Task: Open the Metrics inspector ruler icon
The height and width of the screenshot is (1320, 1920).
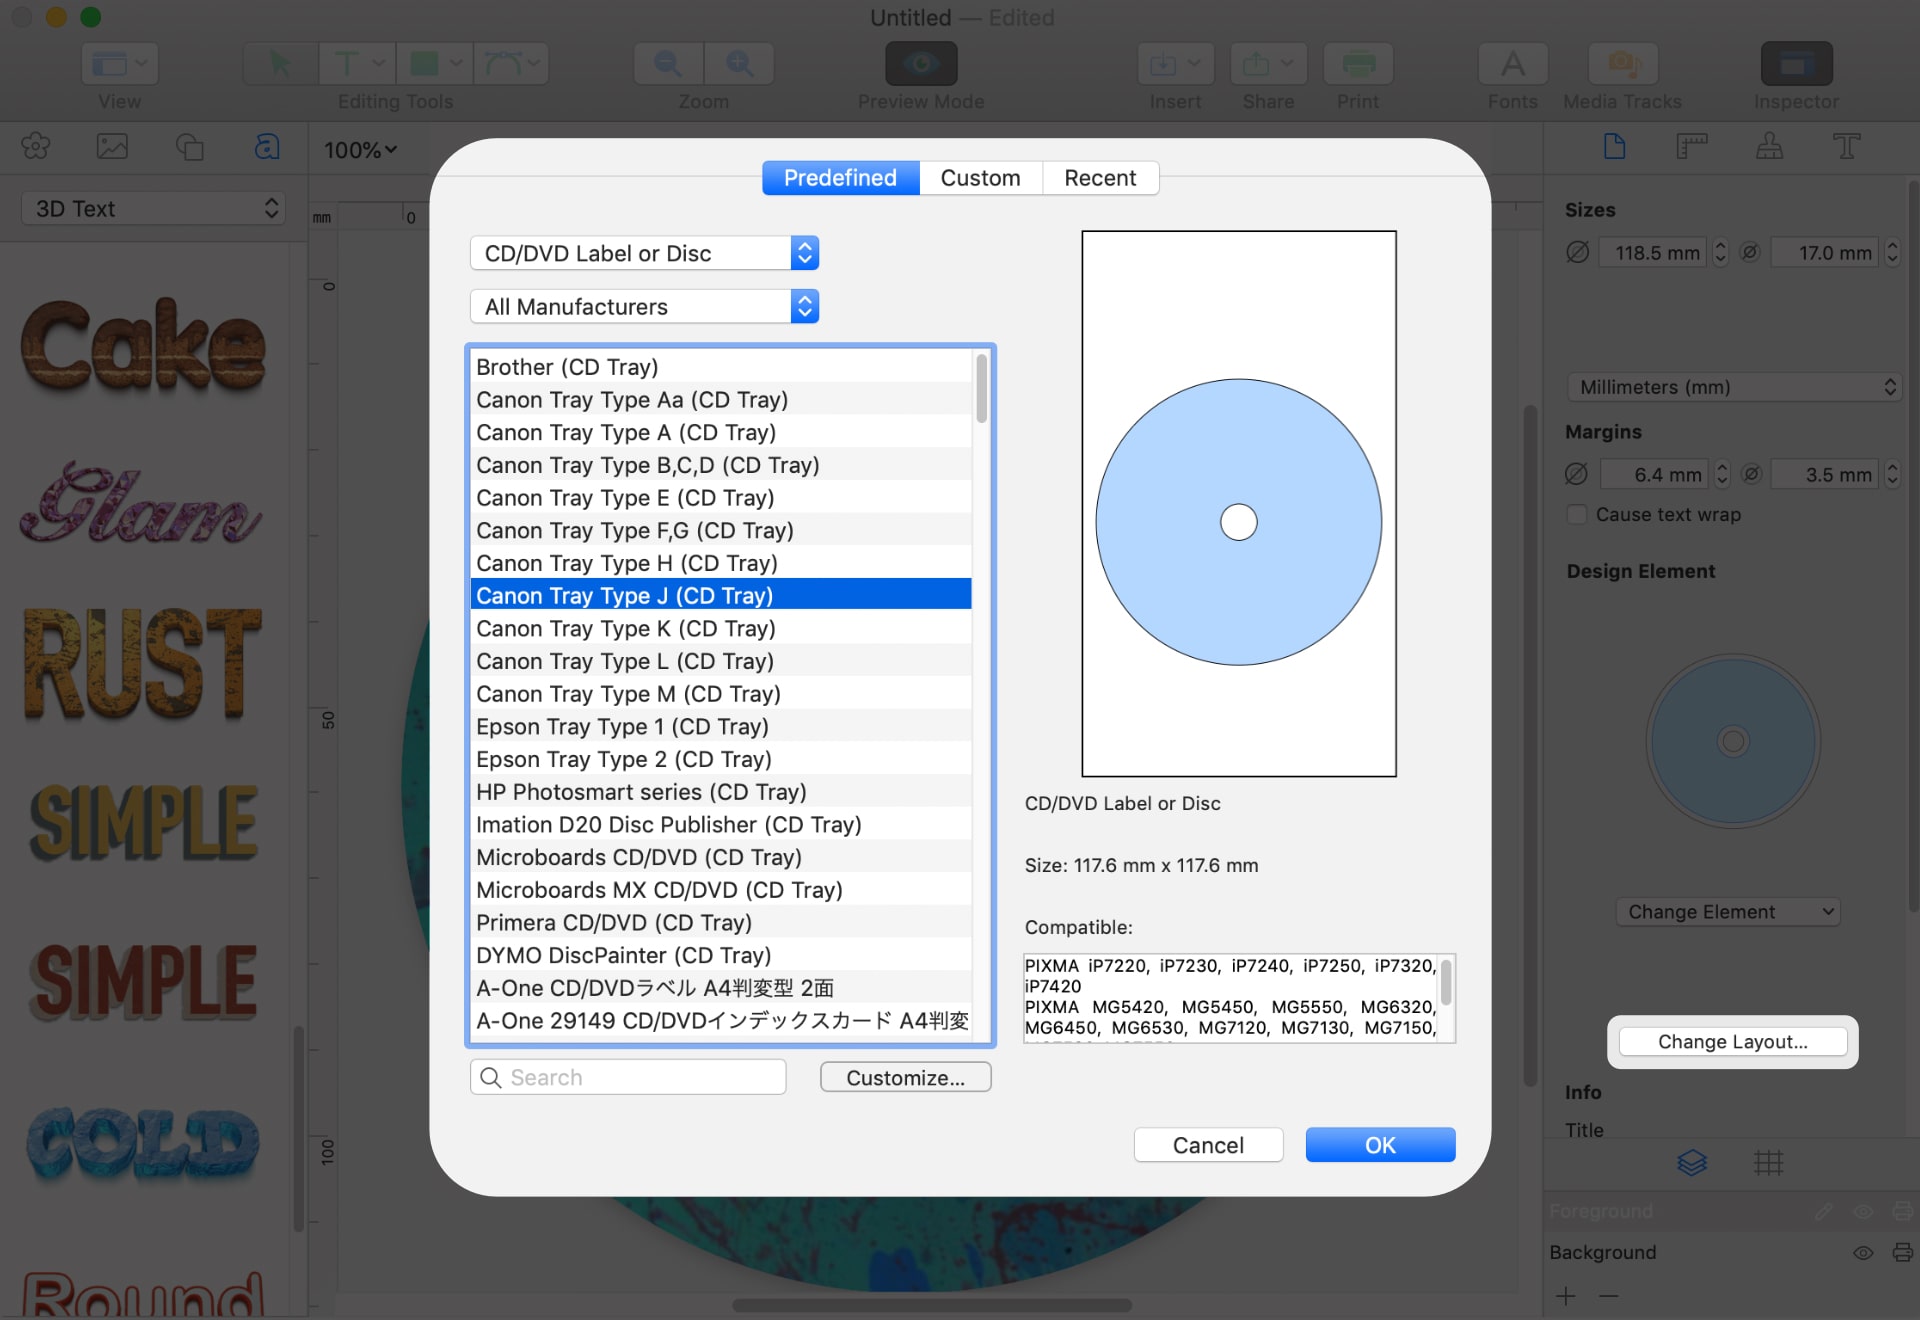Action: (1692, 146)
